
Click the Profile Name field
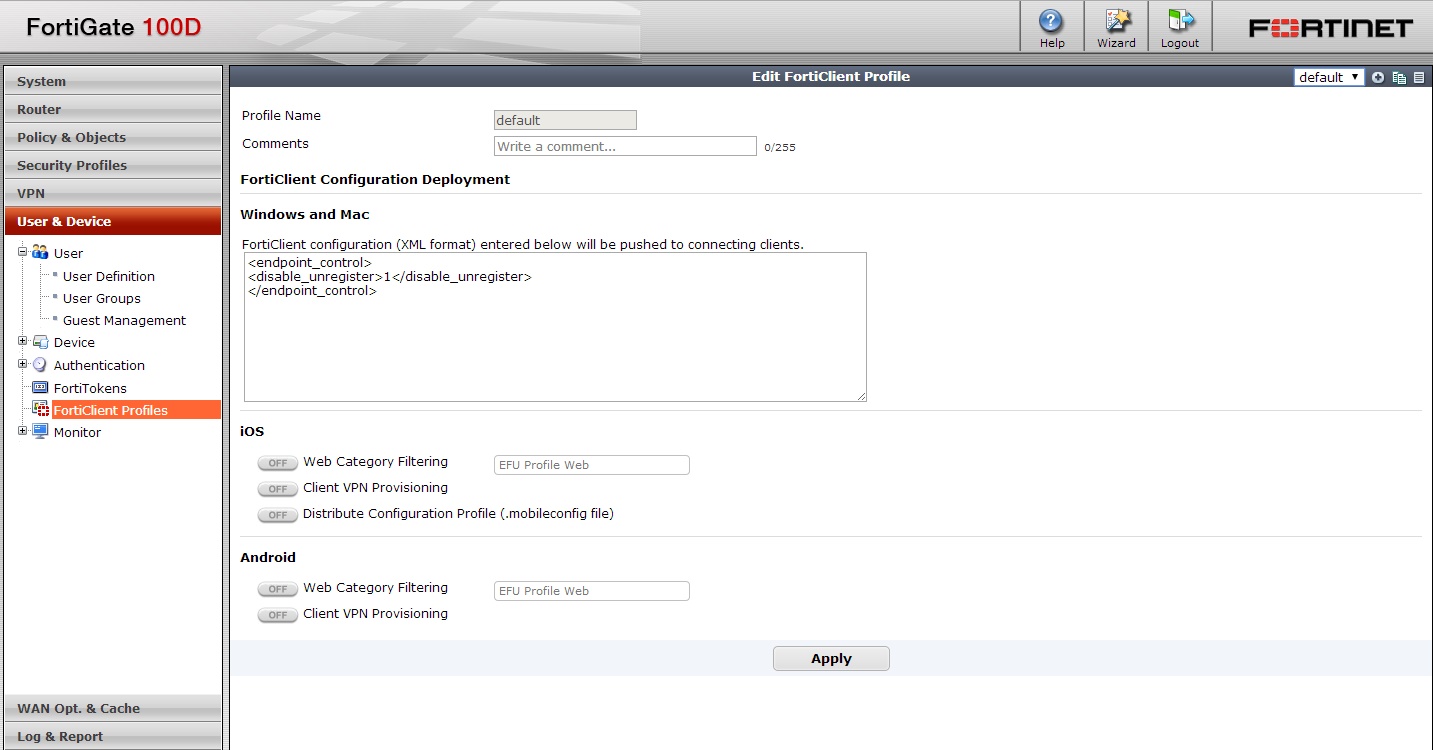(565, 120)
